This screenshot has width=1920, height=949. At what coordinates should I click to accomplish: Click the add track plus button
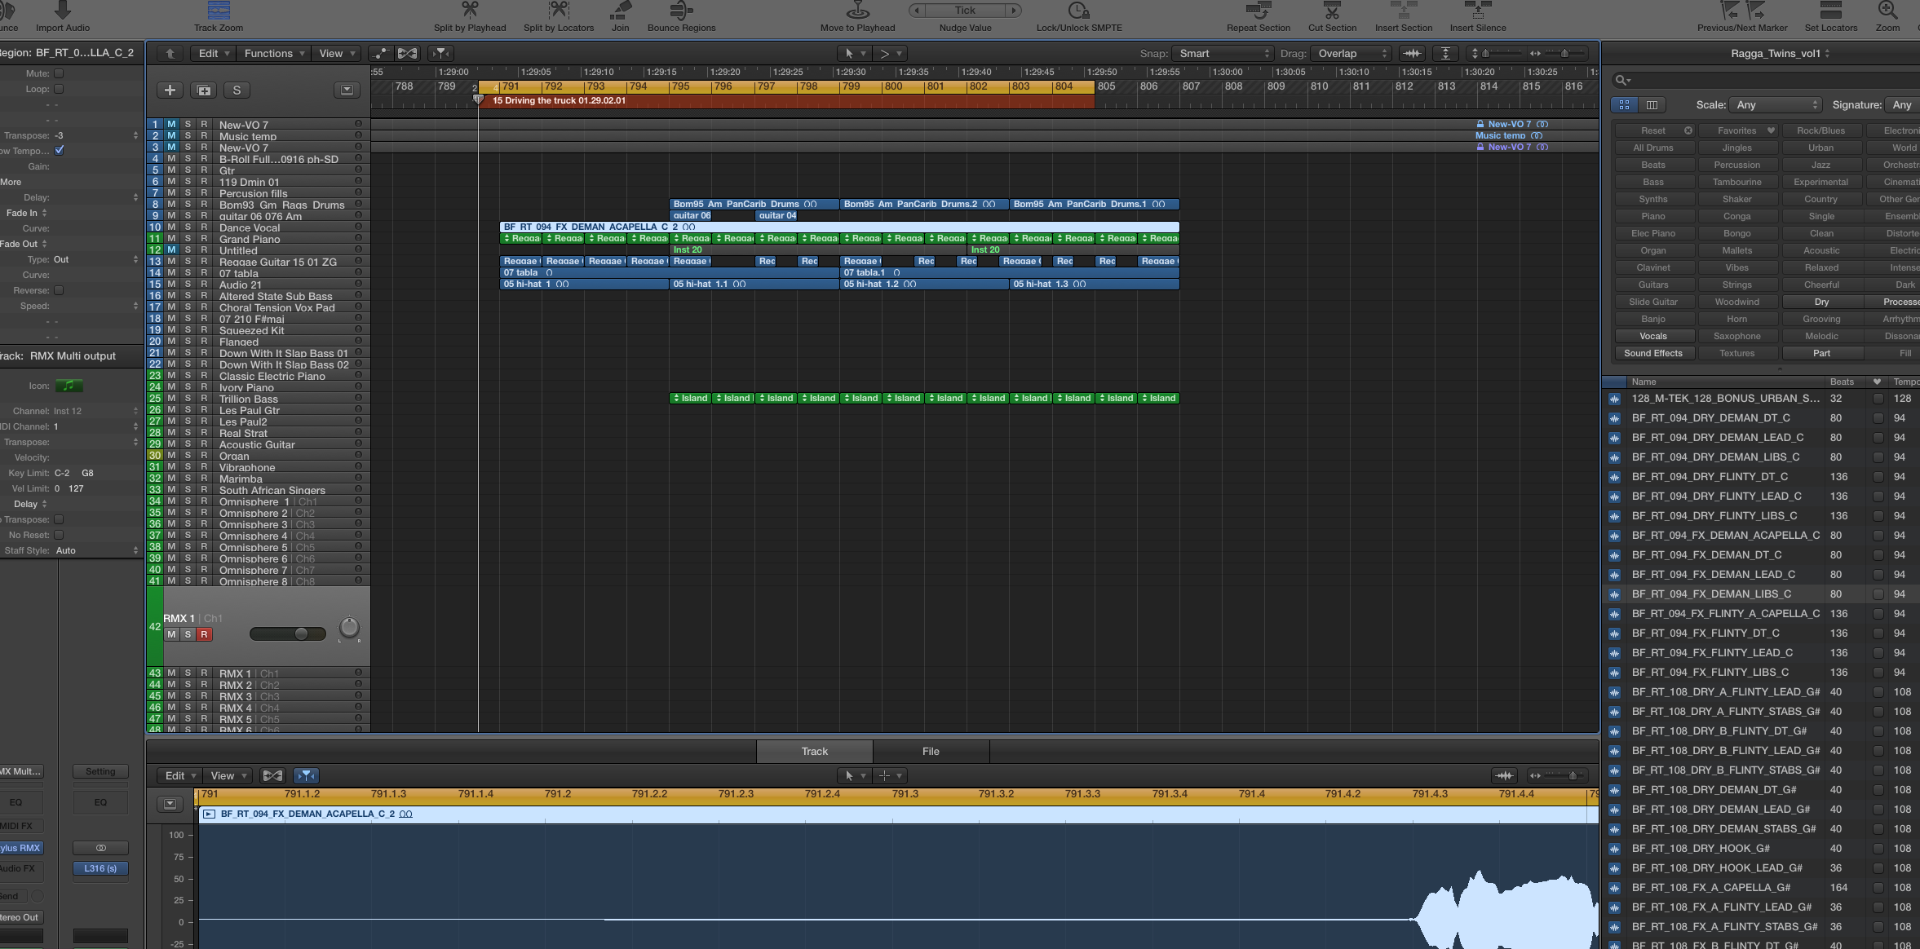pos(170,90)
